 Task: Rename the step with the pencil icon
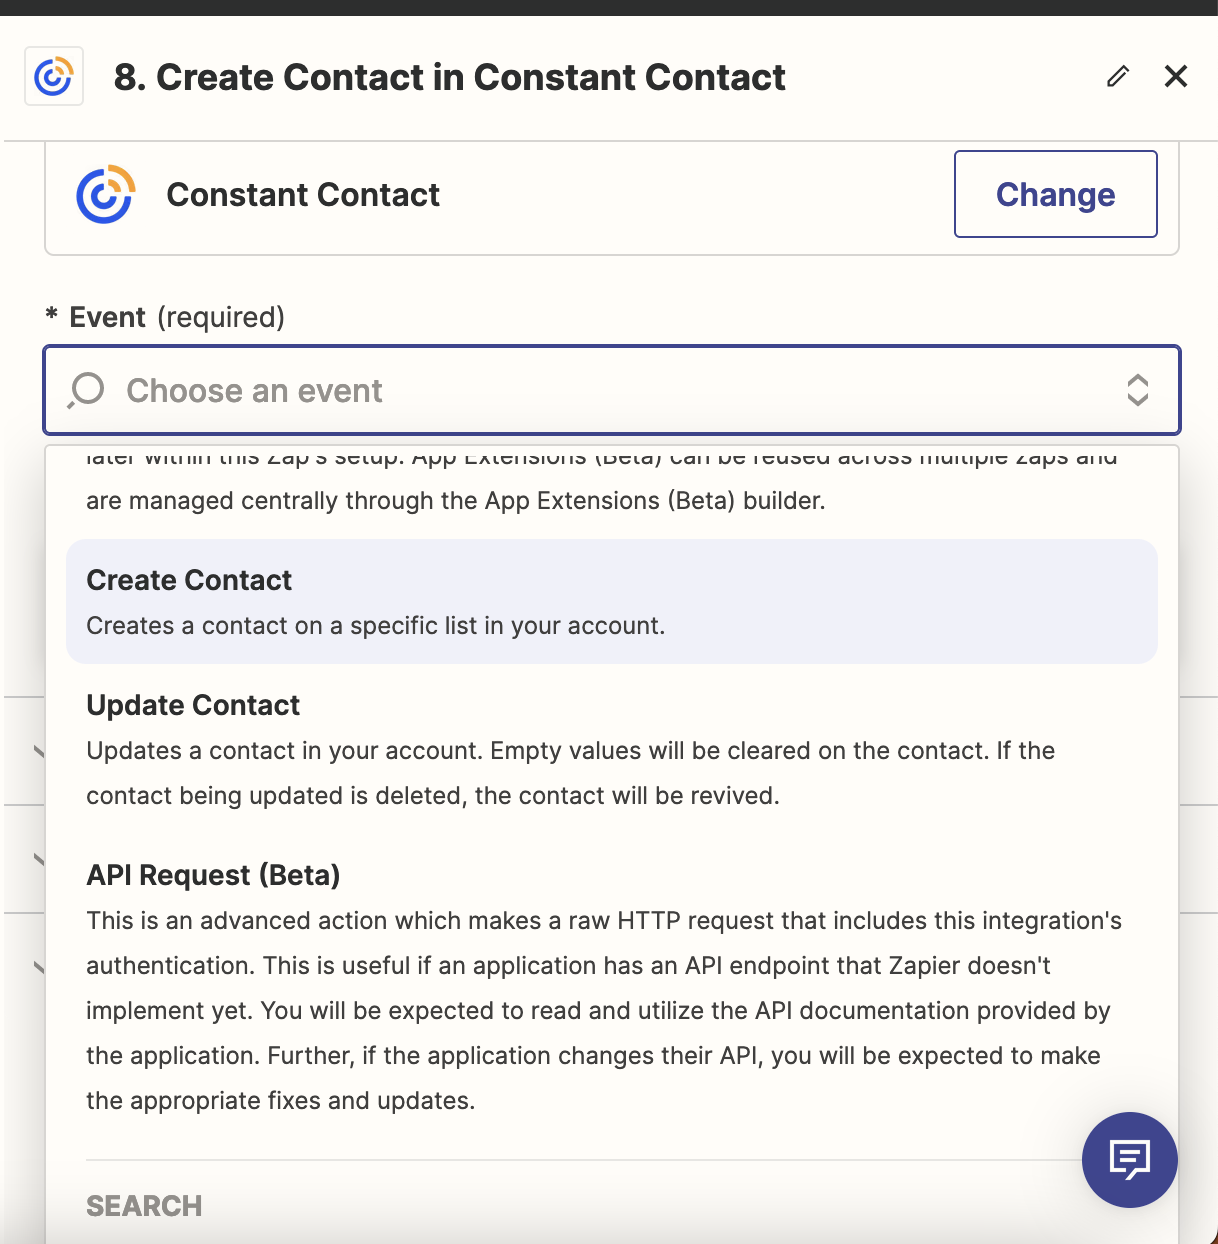pyautogui.click(x=1118, y=76)
